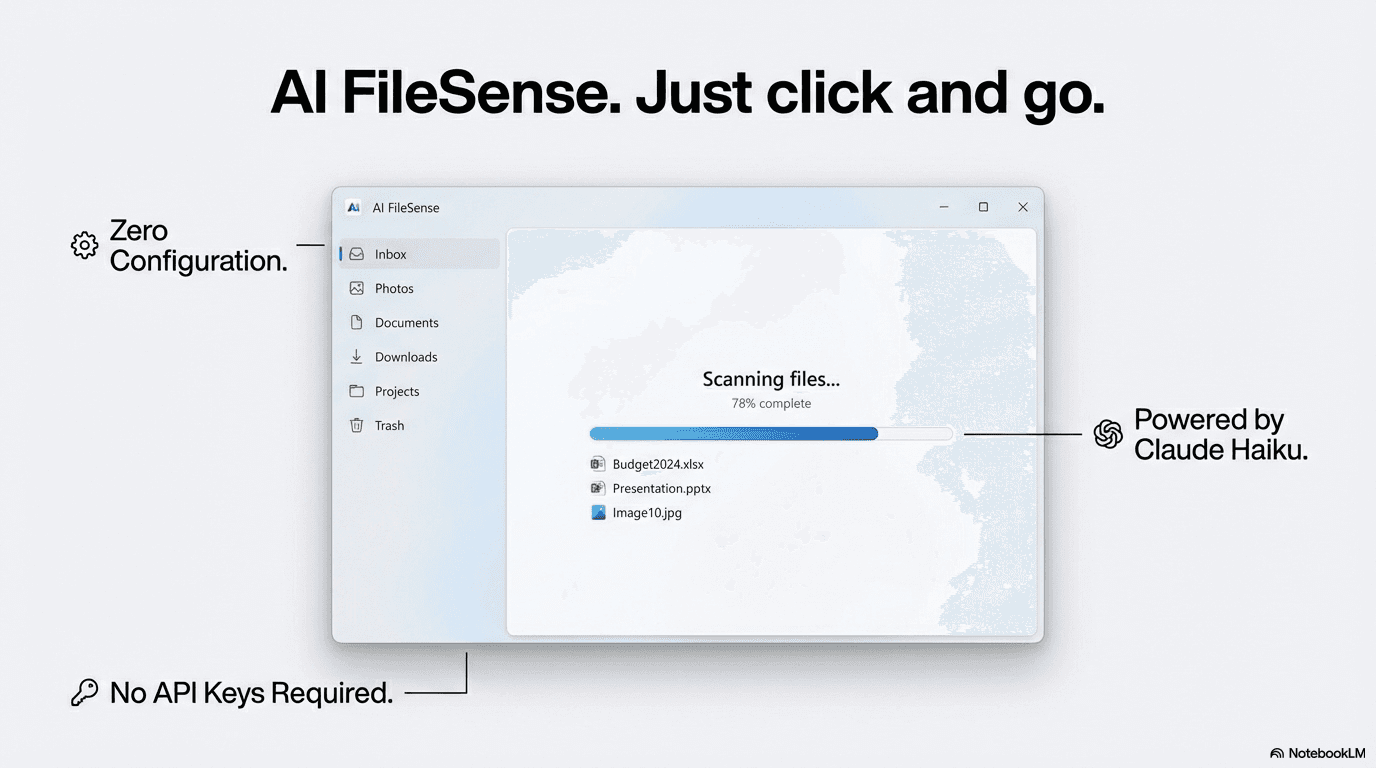Click the PowerPoint icon for Presentation.pptx
This screenshot has width=1376, height=768.
pos(598,488)
